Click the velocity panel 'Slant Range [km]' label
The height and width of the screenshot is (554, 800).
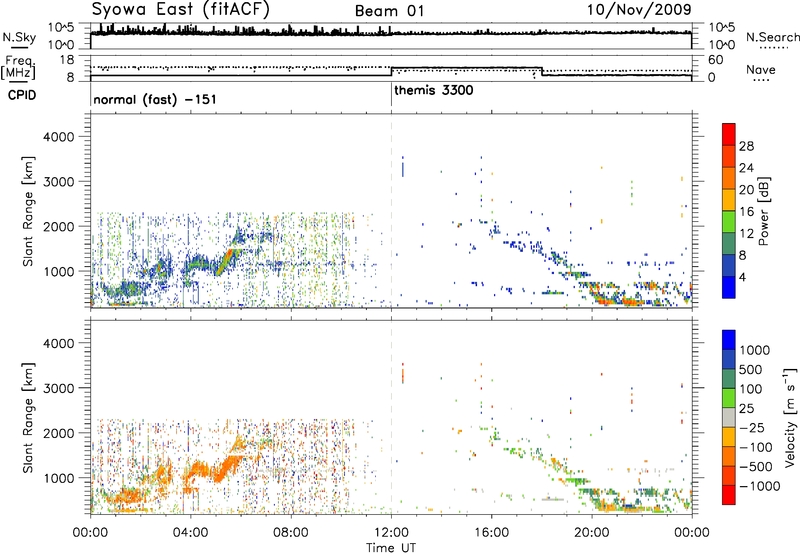[x=28, y=417]
